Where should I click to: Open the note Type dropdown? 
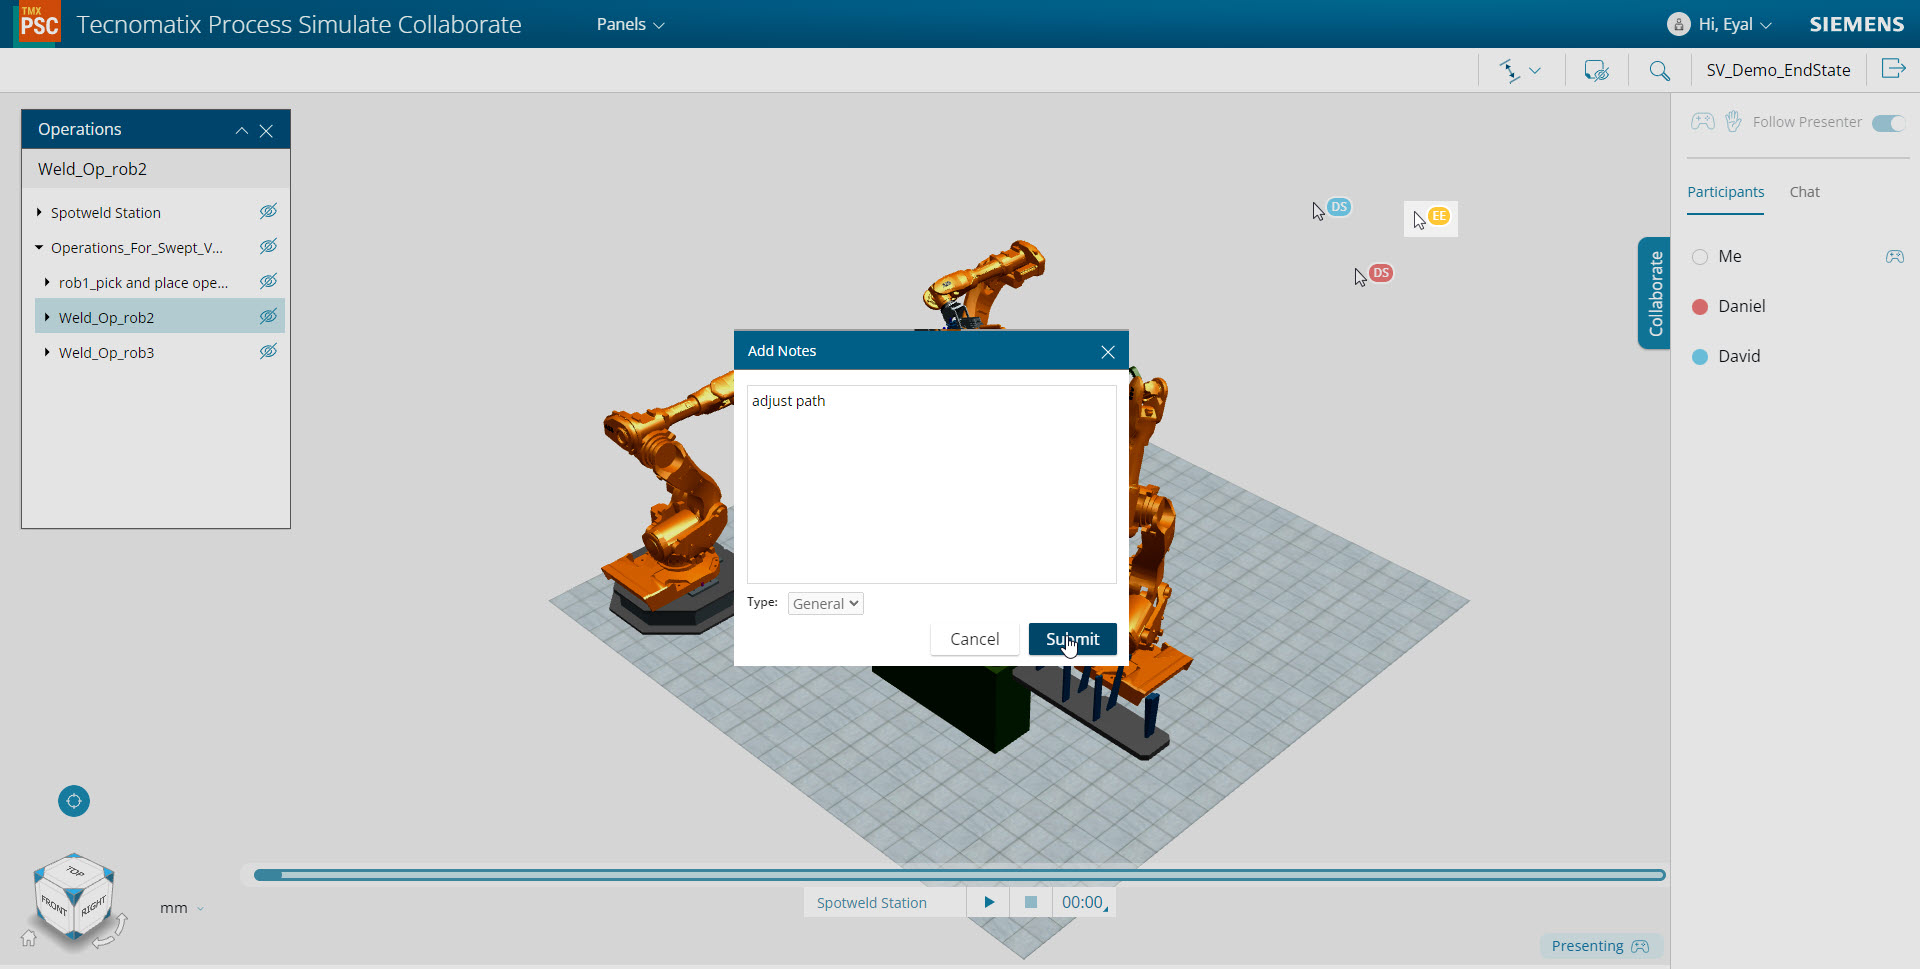[x=825, y=603]
